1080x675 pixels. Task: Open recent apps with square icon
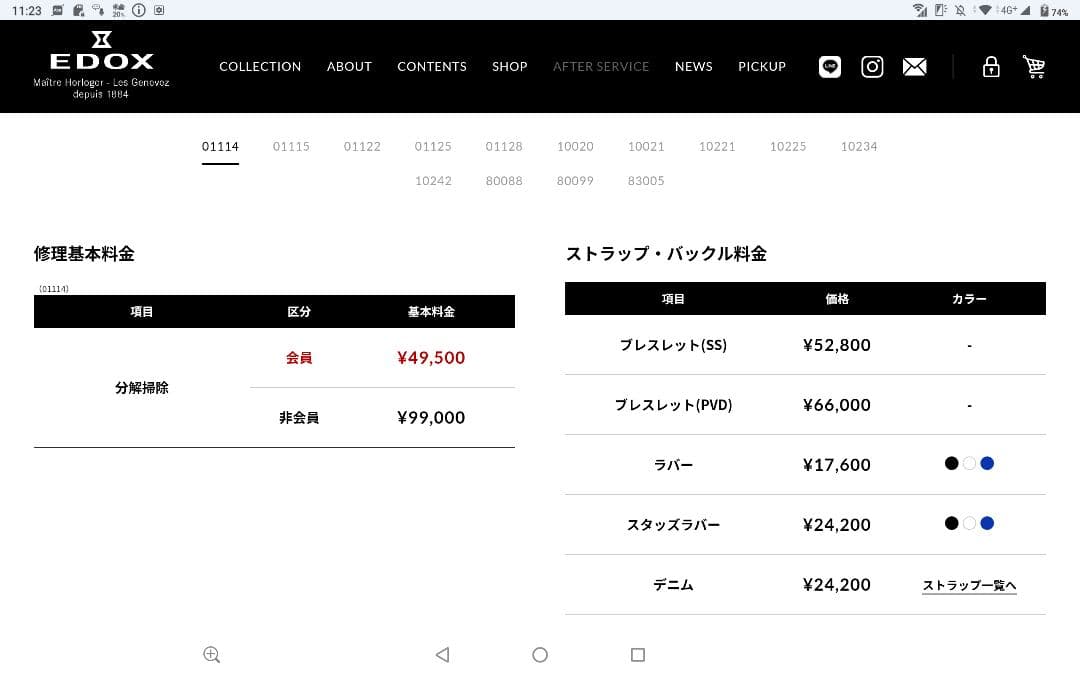point(638,654)
